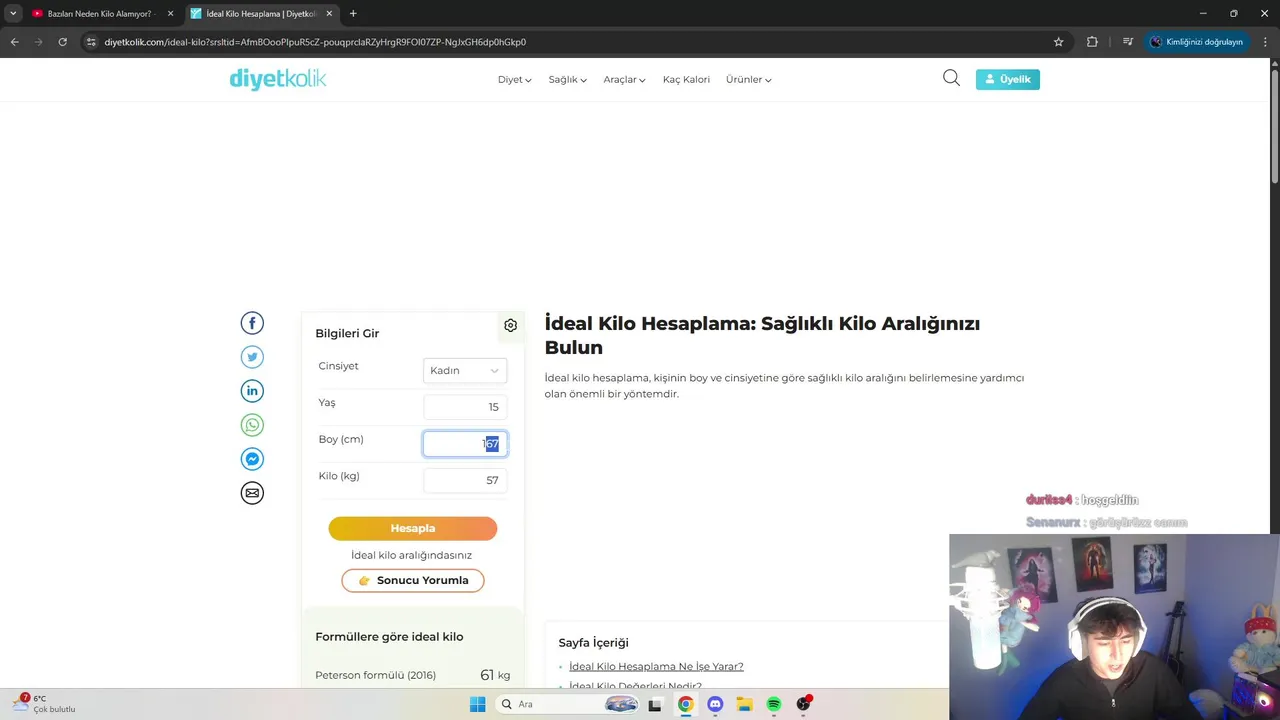Viewport: 1280px width, 720px height.
Task: Open OBS Studio from the taskbar
Action: [x=804, y=704]
